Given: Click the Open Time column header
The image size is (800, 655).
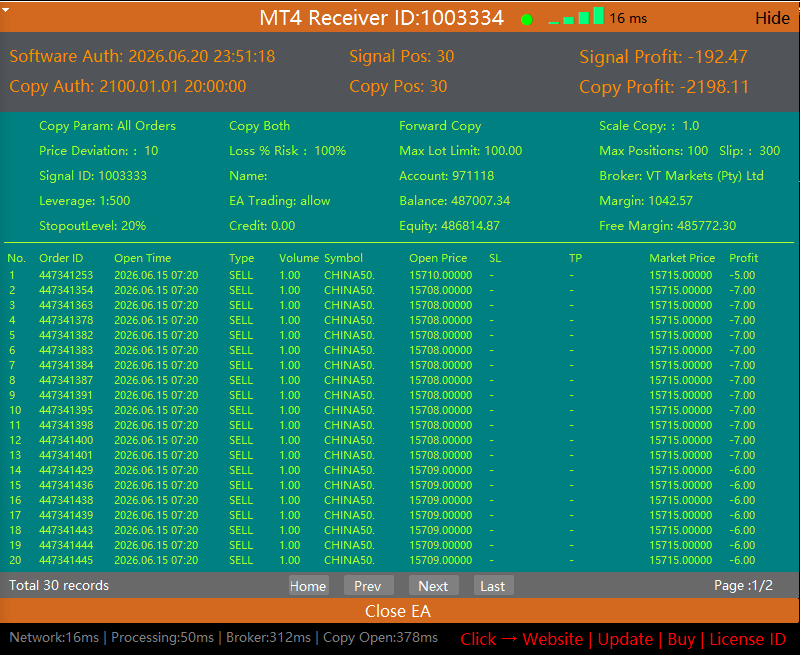Looking at the screenshot, I should click(x=142, y=258).
